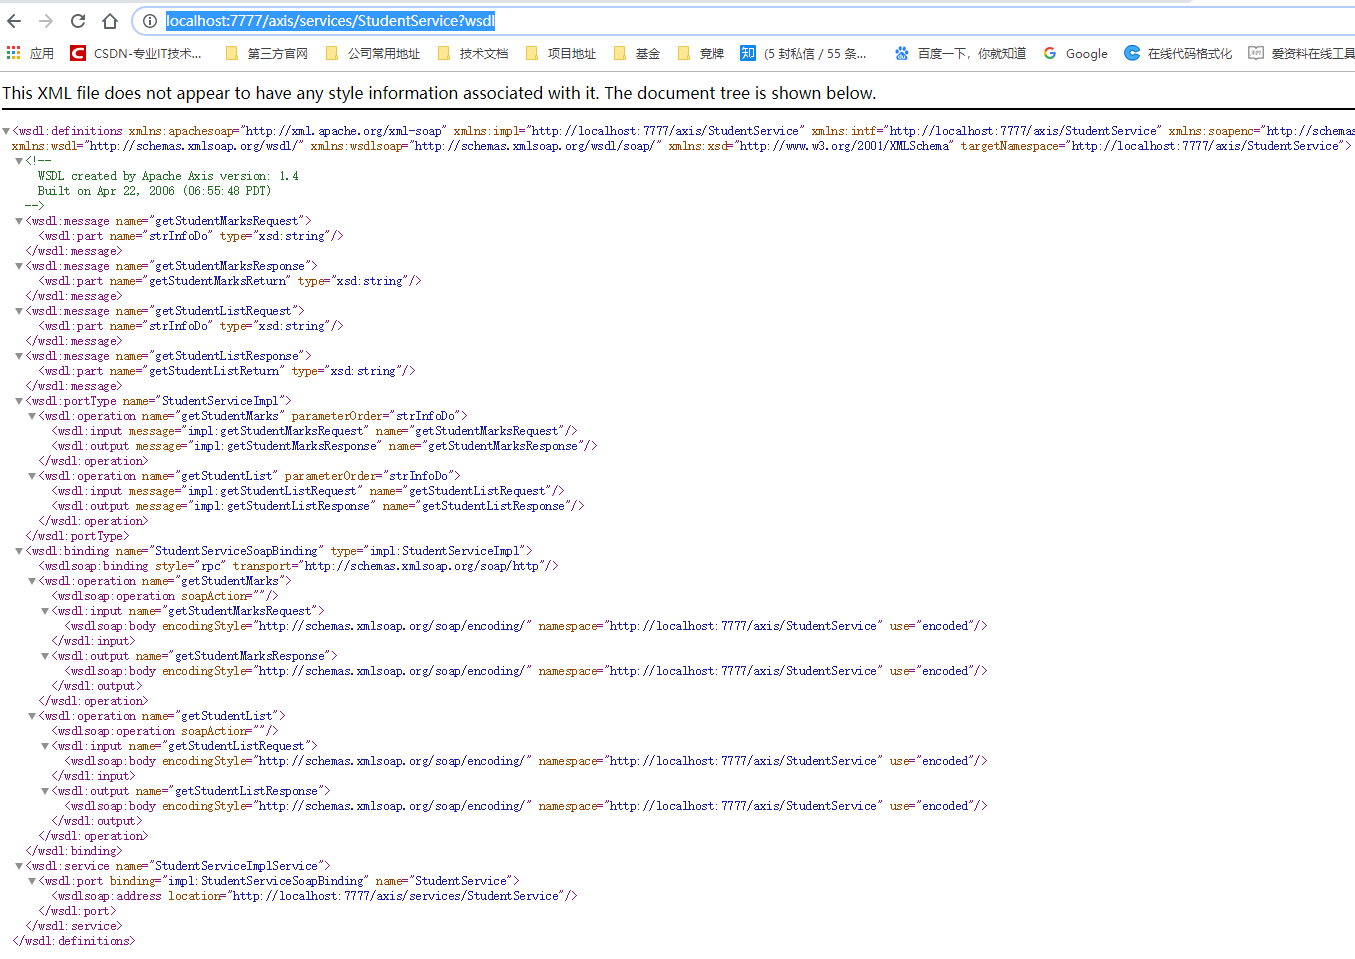Collapse the wsdl:service StudentServiceImplService node

point(19,866)
